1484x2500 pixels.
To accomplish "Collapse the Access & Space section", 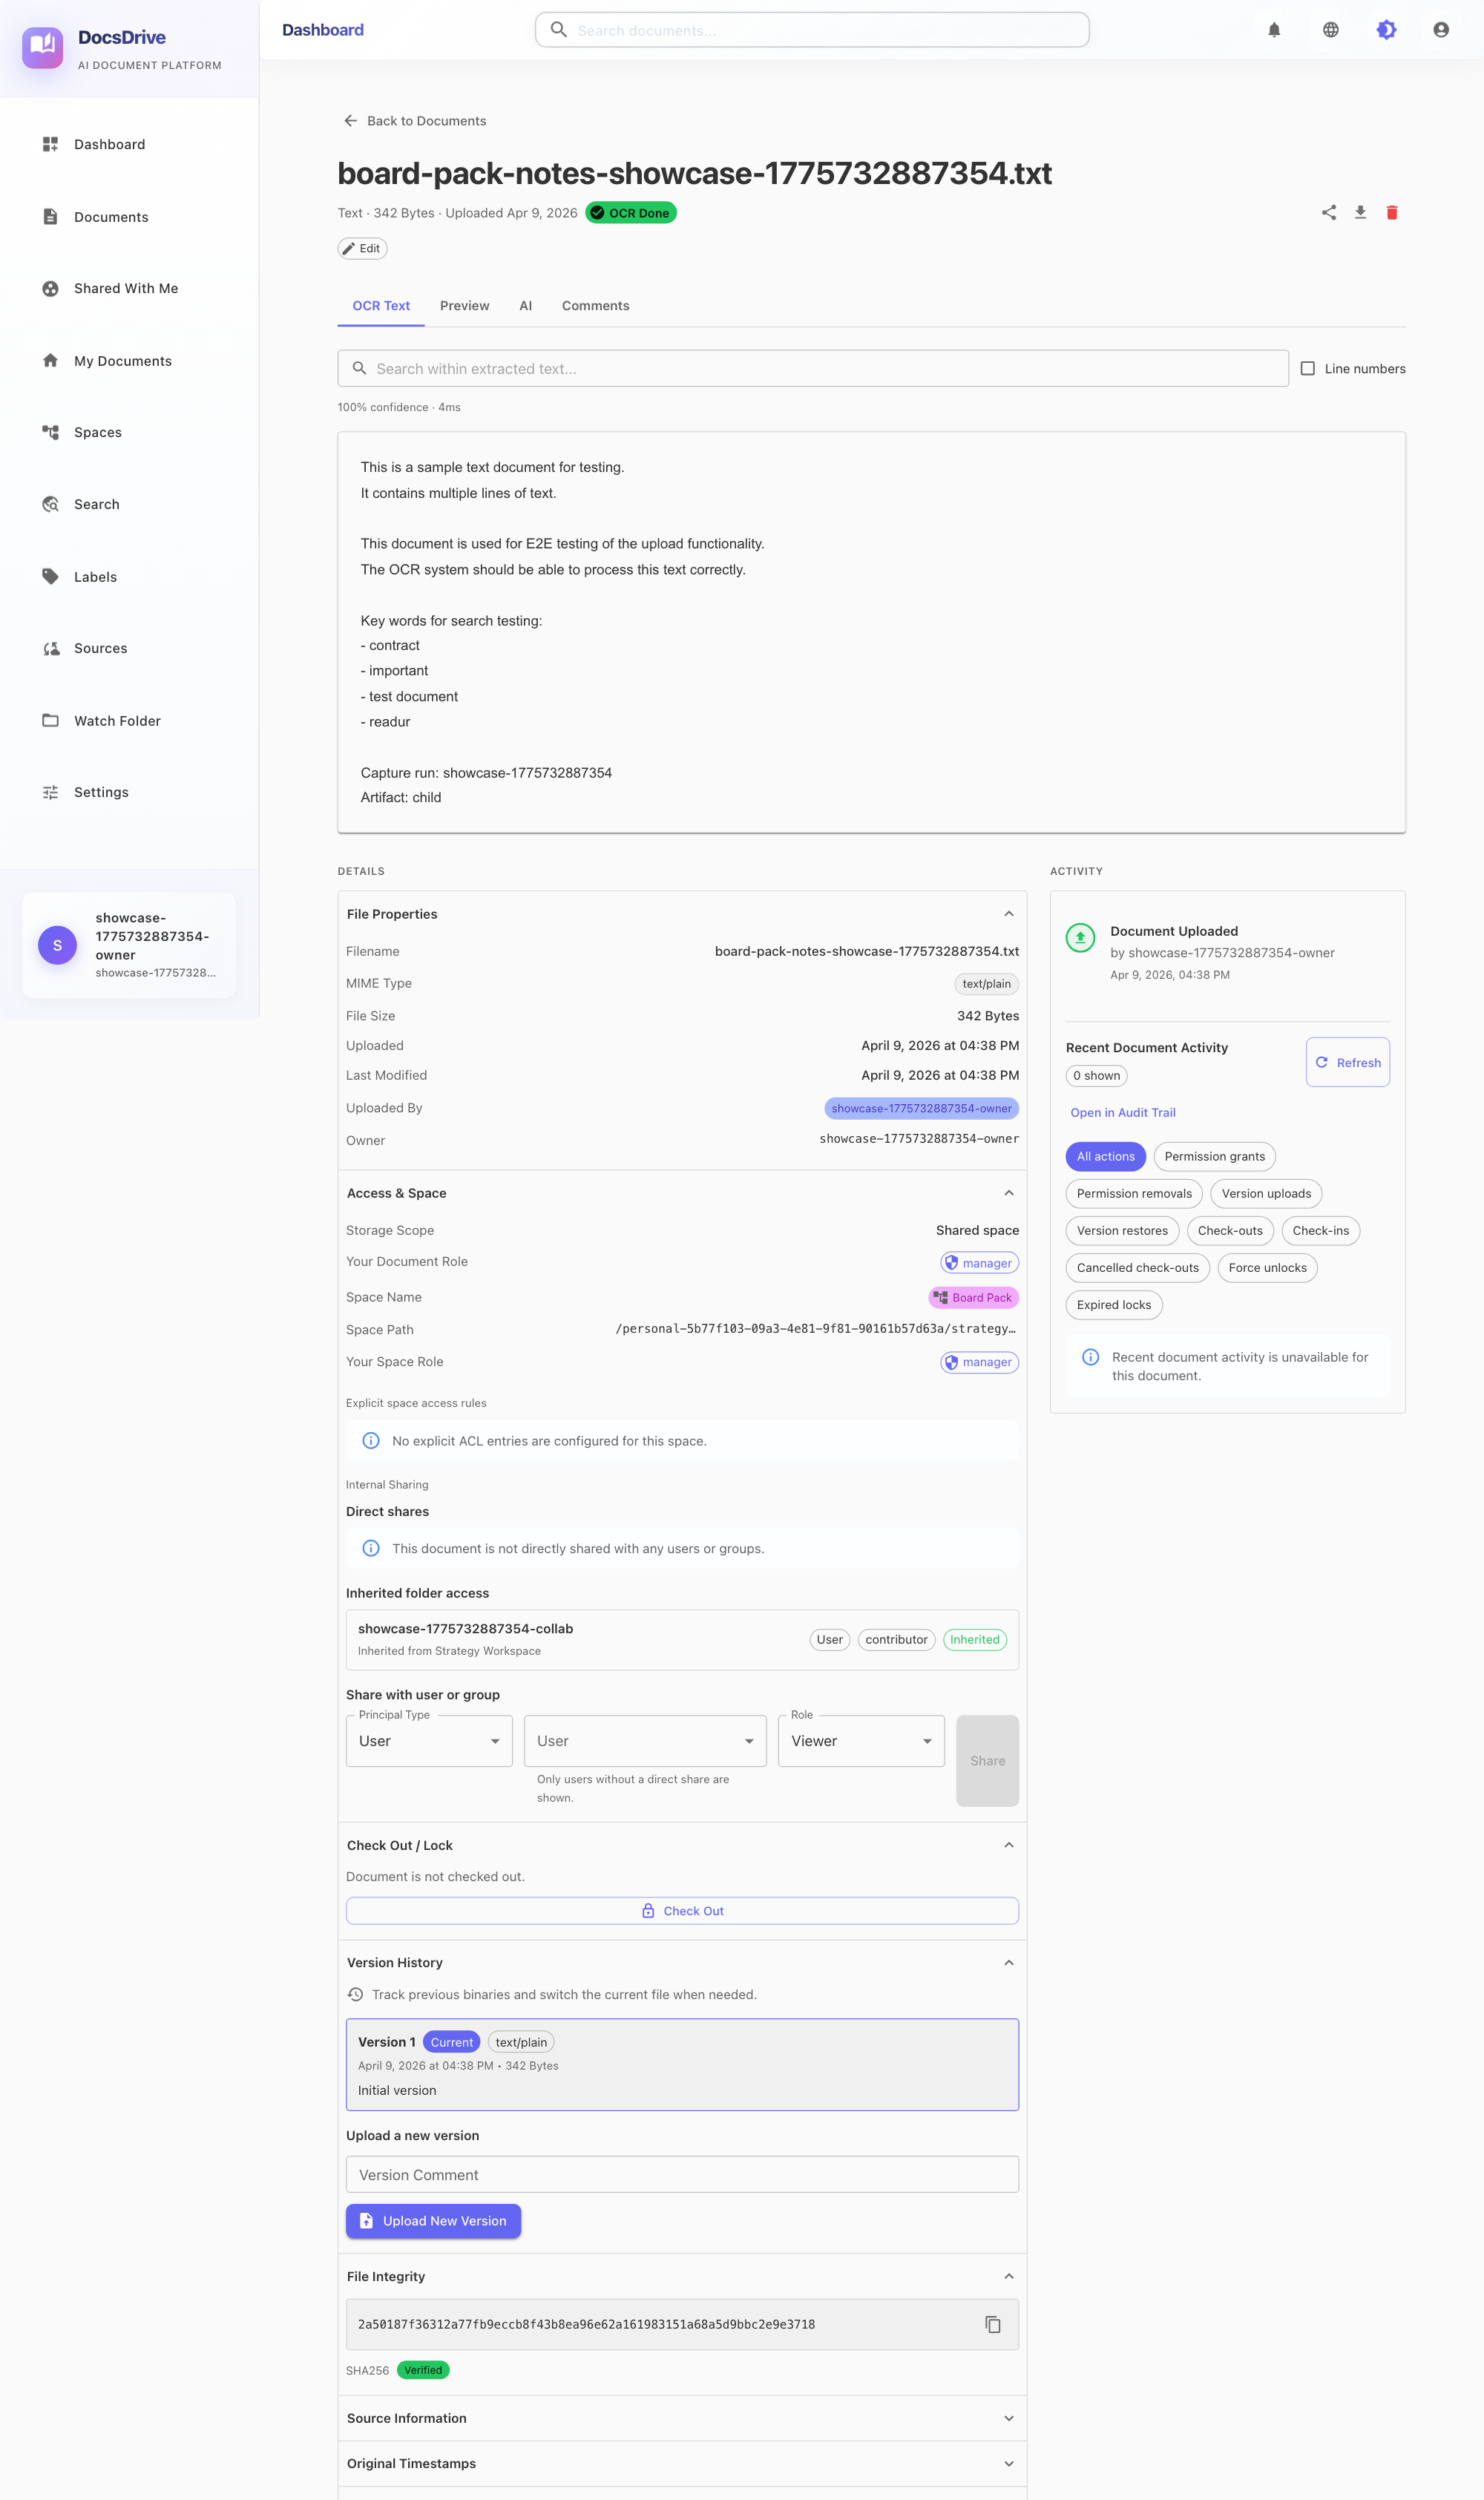I will tap(1009, 1193).
